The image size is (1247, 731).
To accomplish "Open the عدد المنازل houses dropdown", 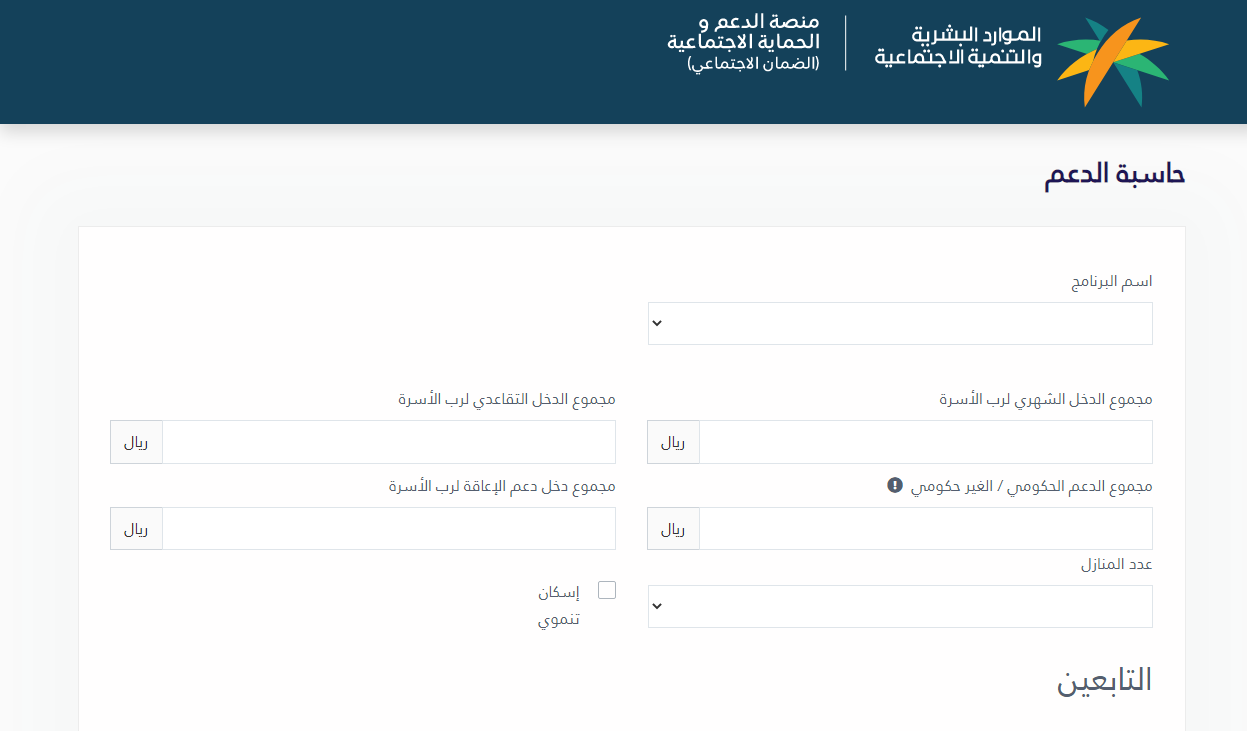I will click(x=900, y=606).
